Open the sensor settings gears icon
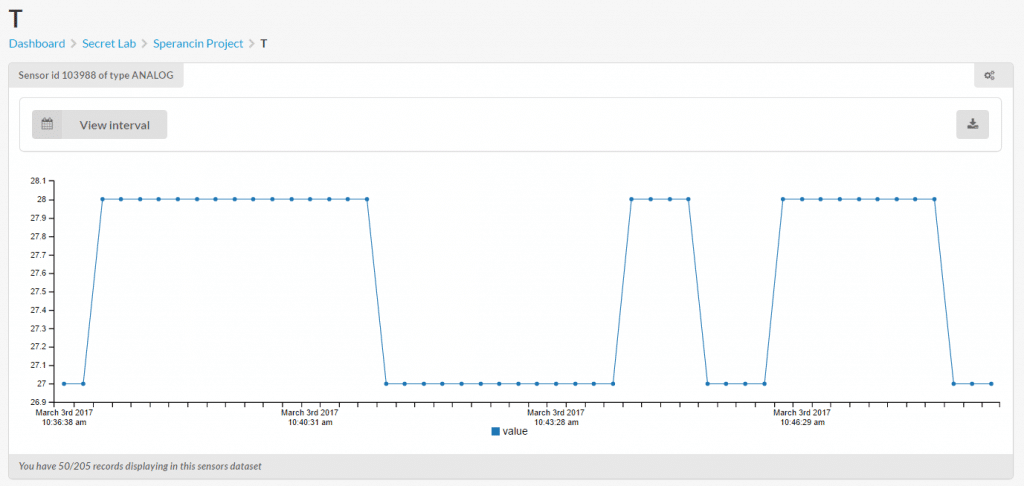This screenshot has height=486, width=1024. pos(988,75)
